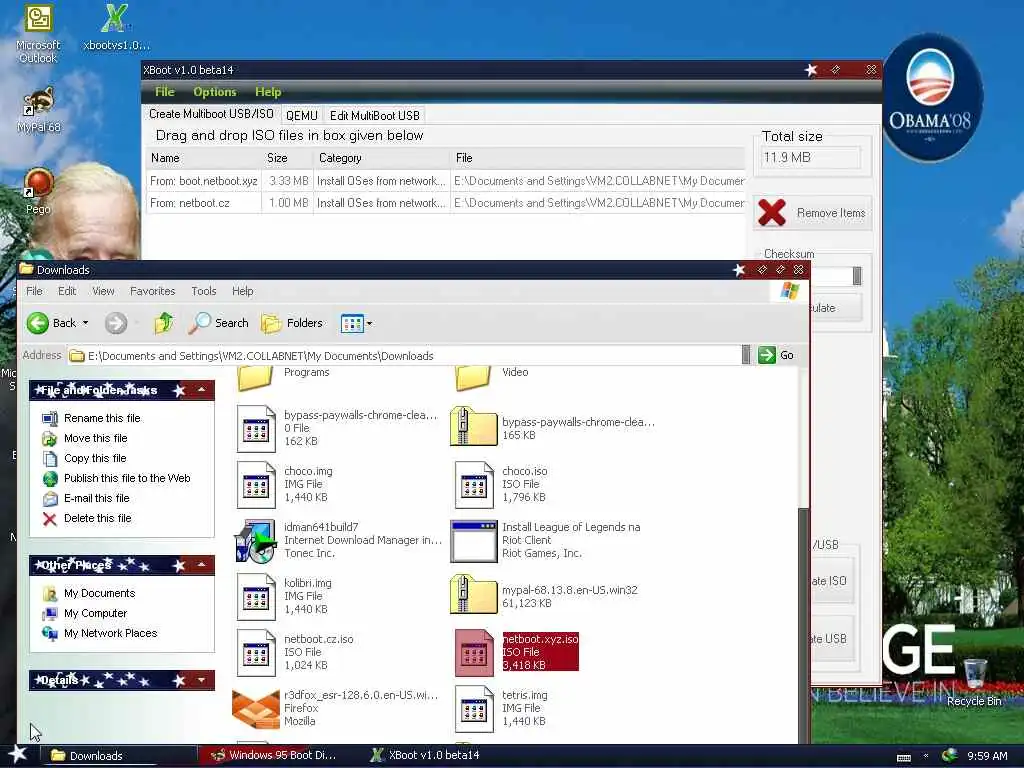Collapse the Other Places panel

202,565
